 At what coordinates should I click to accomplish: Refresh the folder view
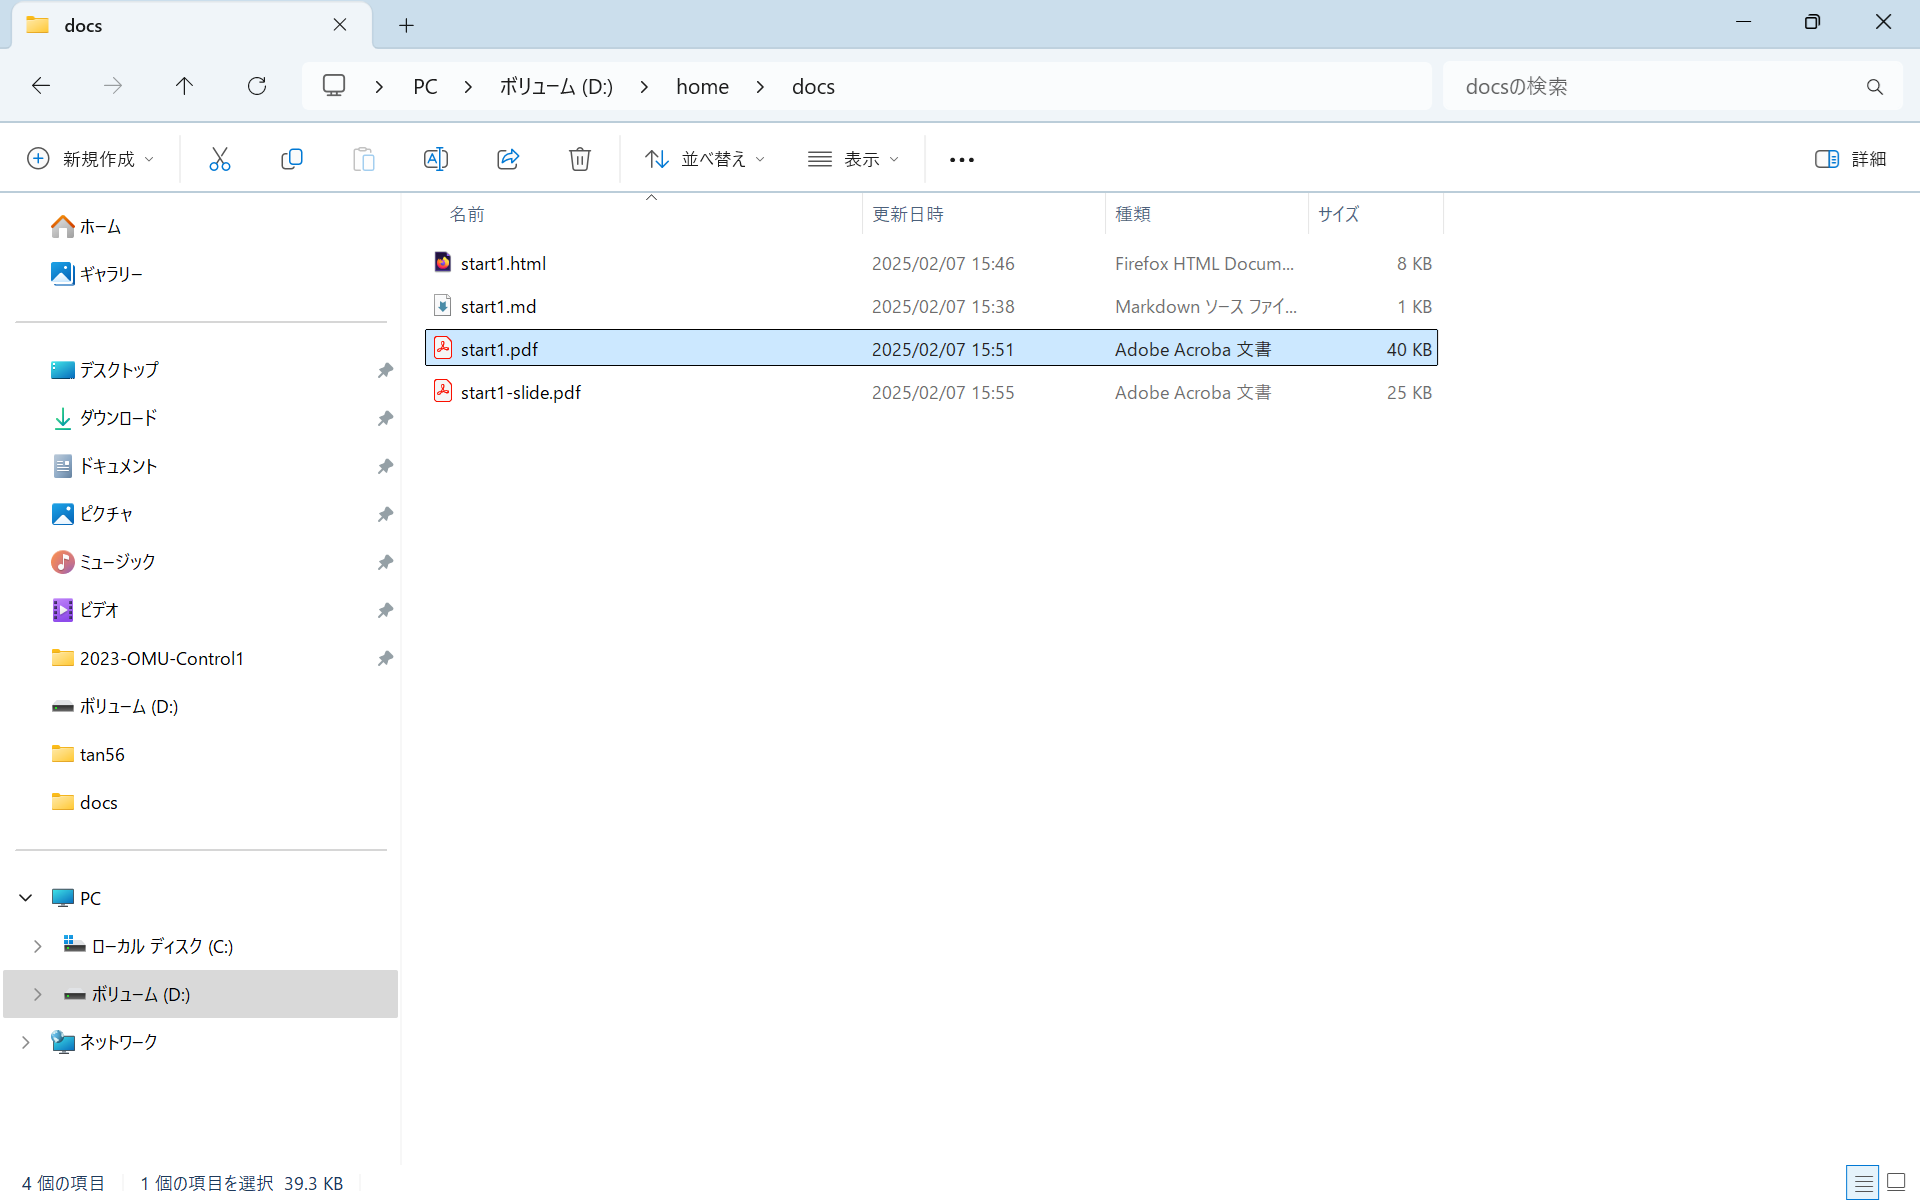coord(257,86)
